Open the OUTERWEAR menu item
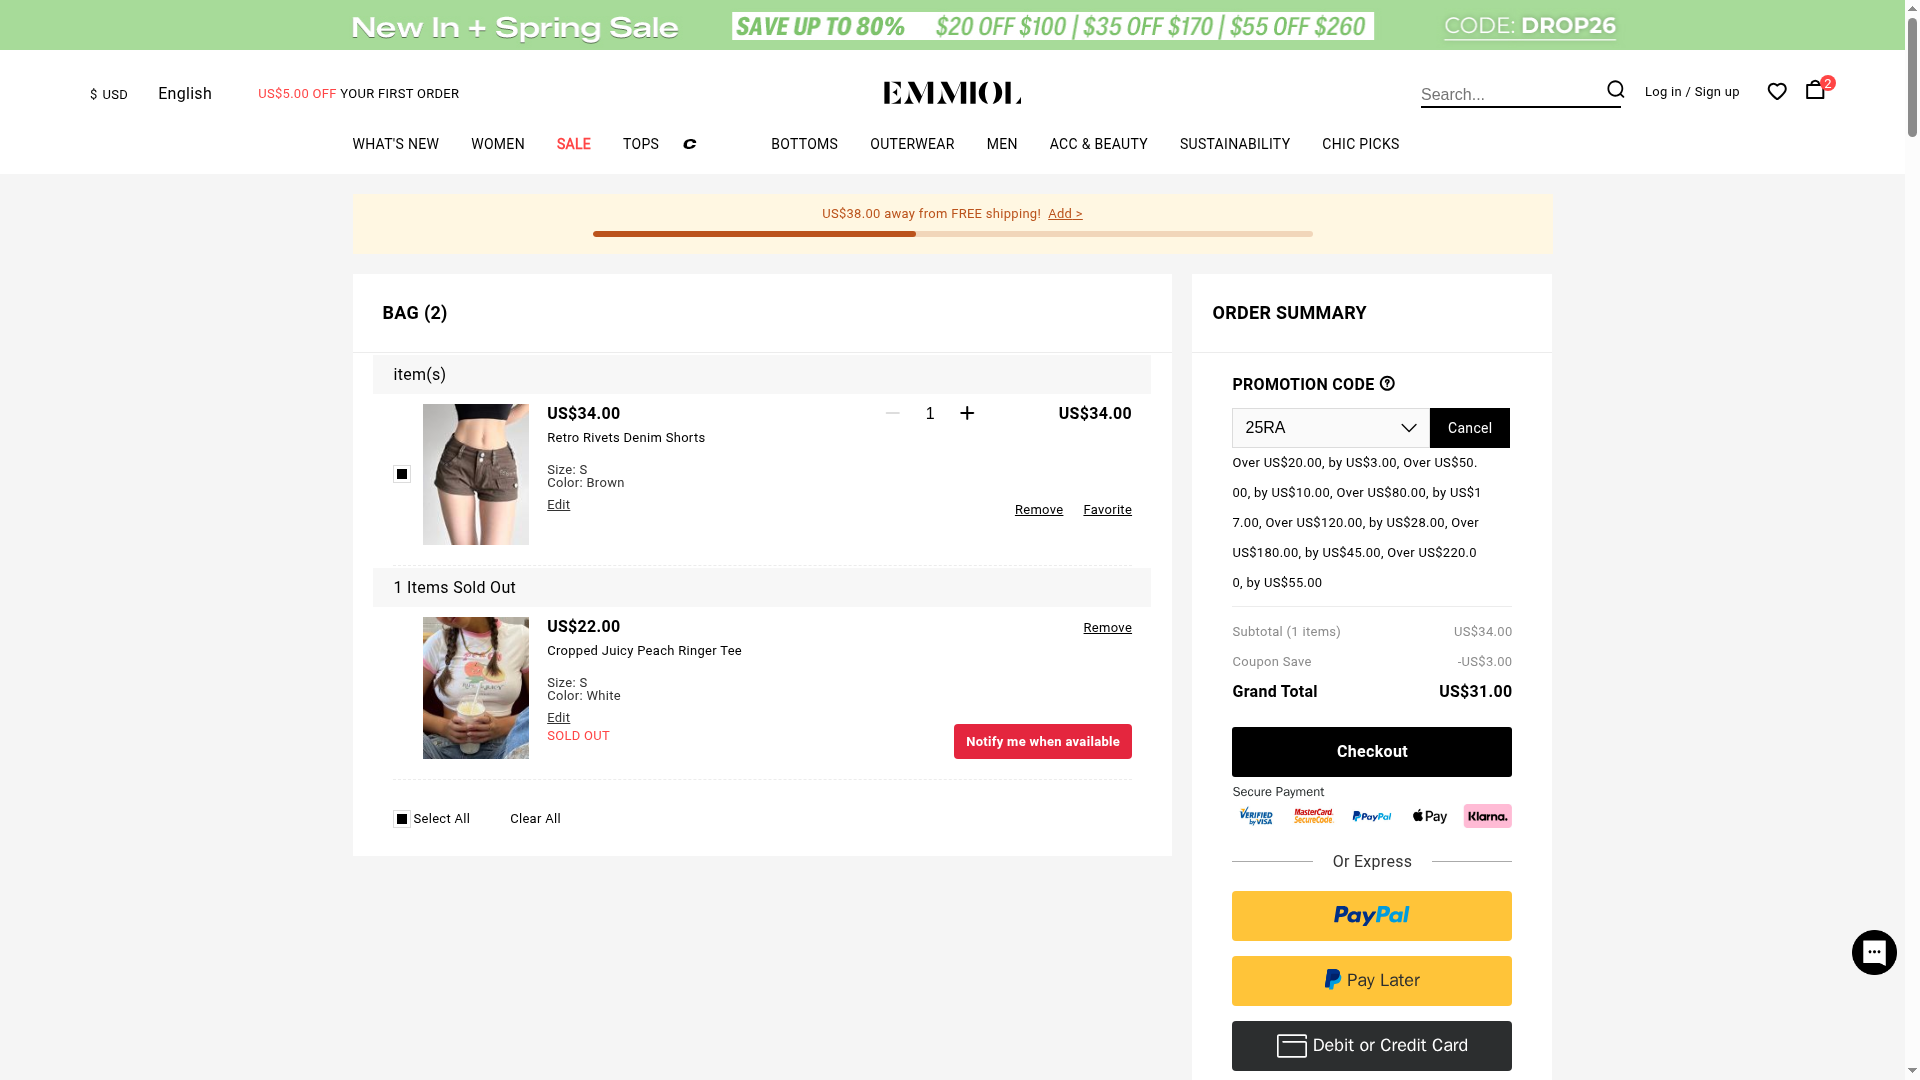 pyautogui.click(x=911, y=144)
